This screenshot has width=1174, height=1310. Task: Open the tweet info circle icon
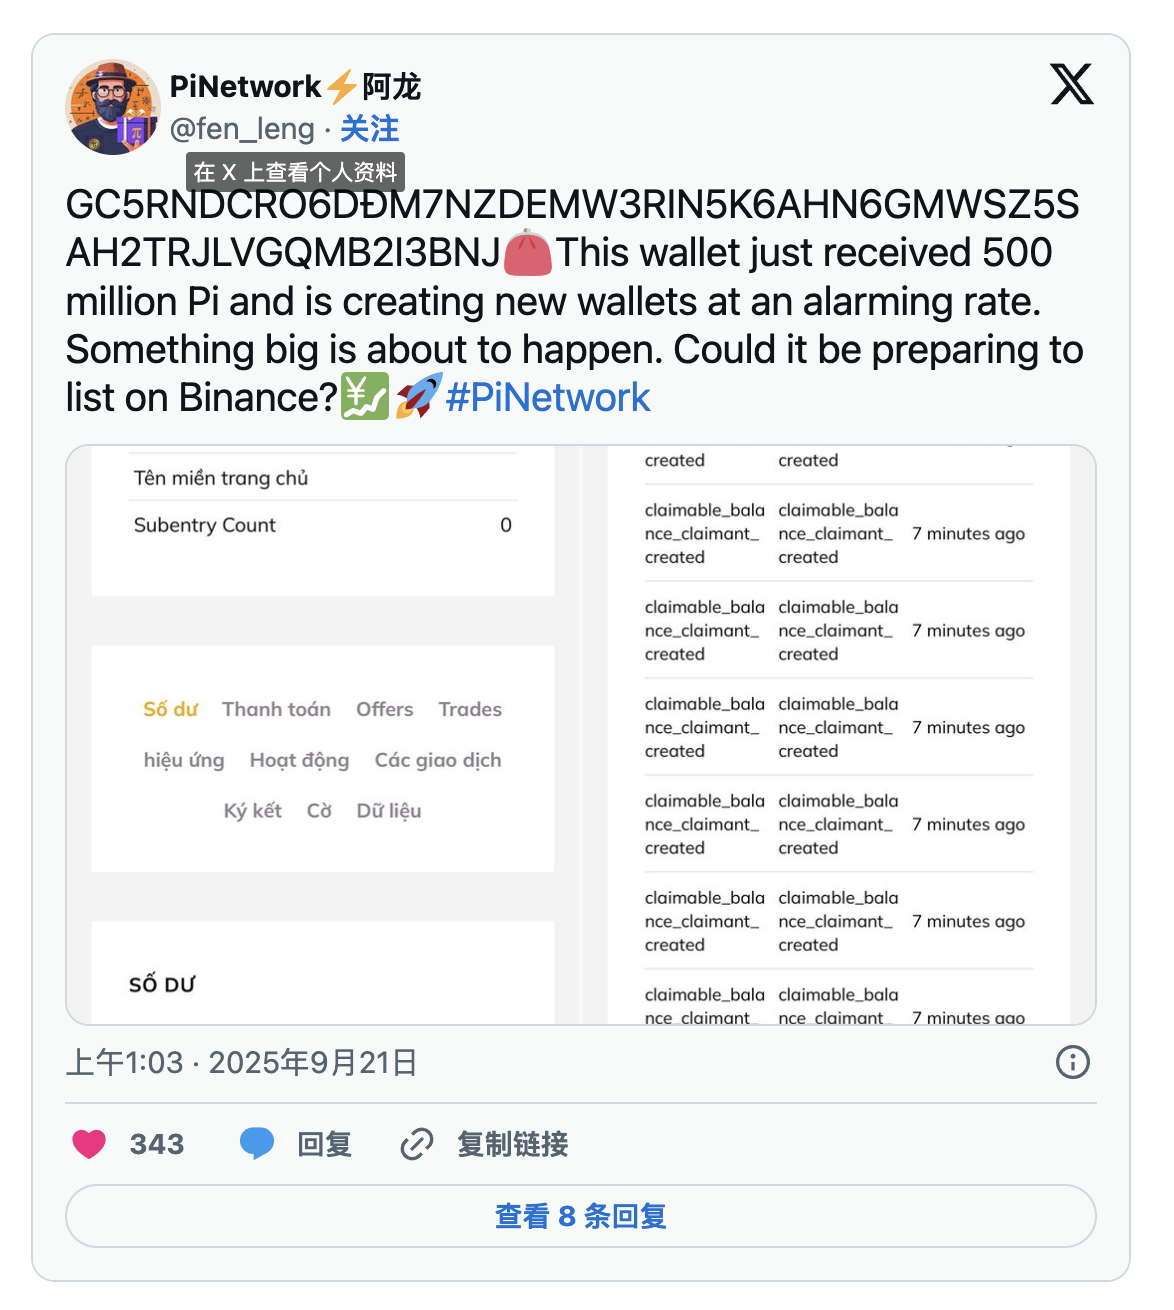1073,1062
